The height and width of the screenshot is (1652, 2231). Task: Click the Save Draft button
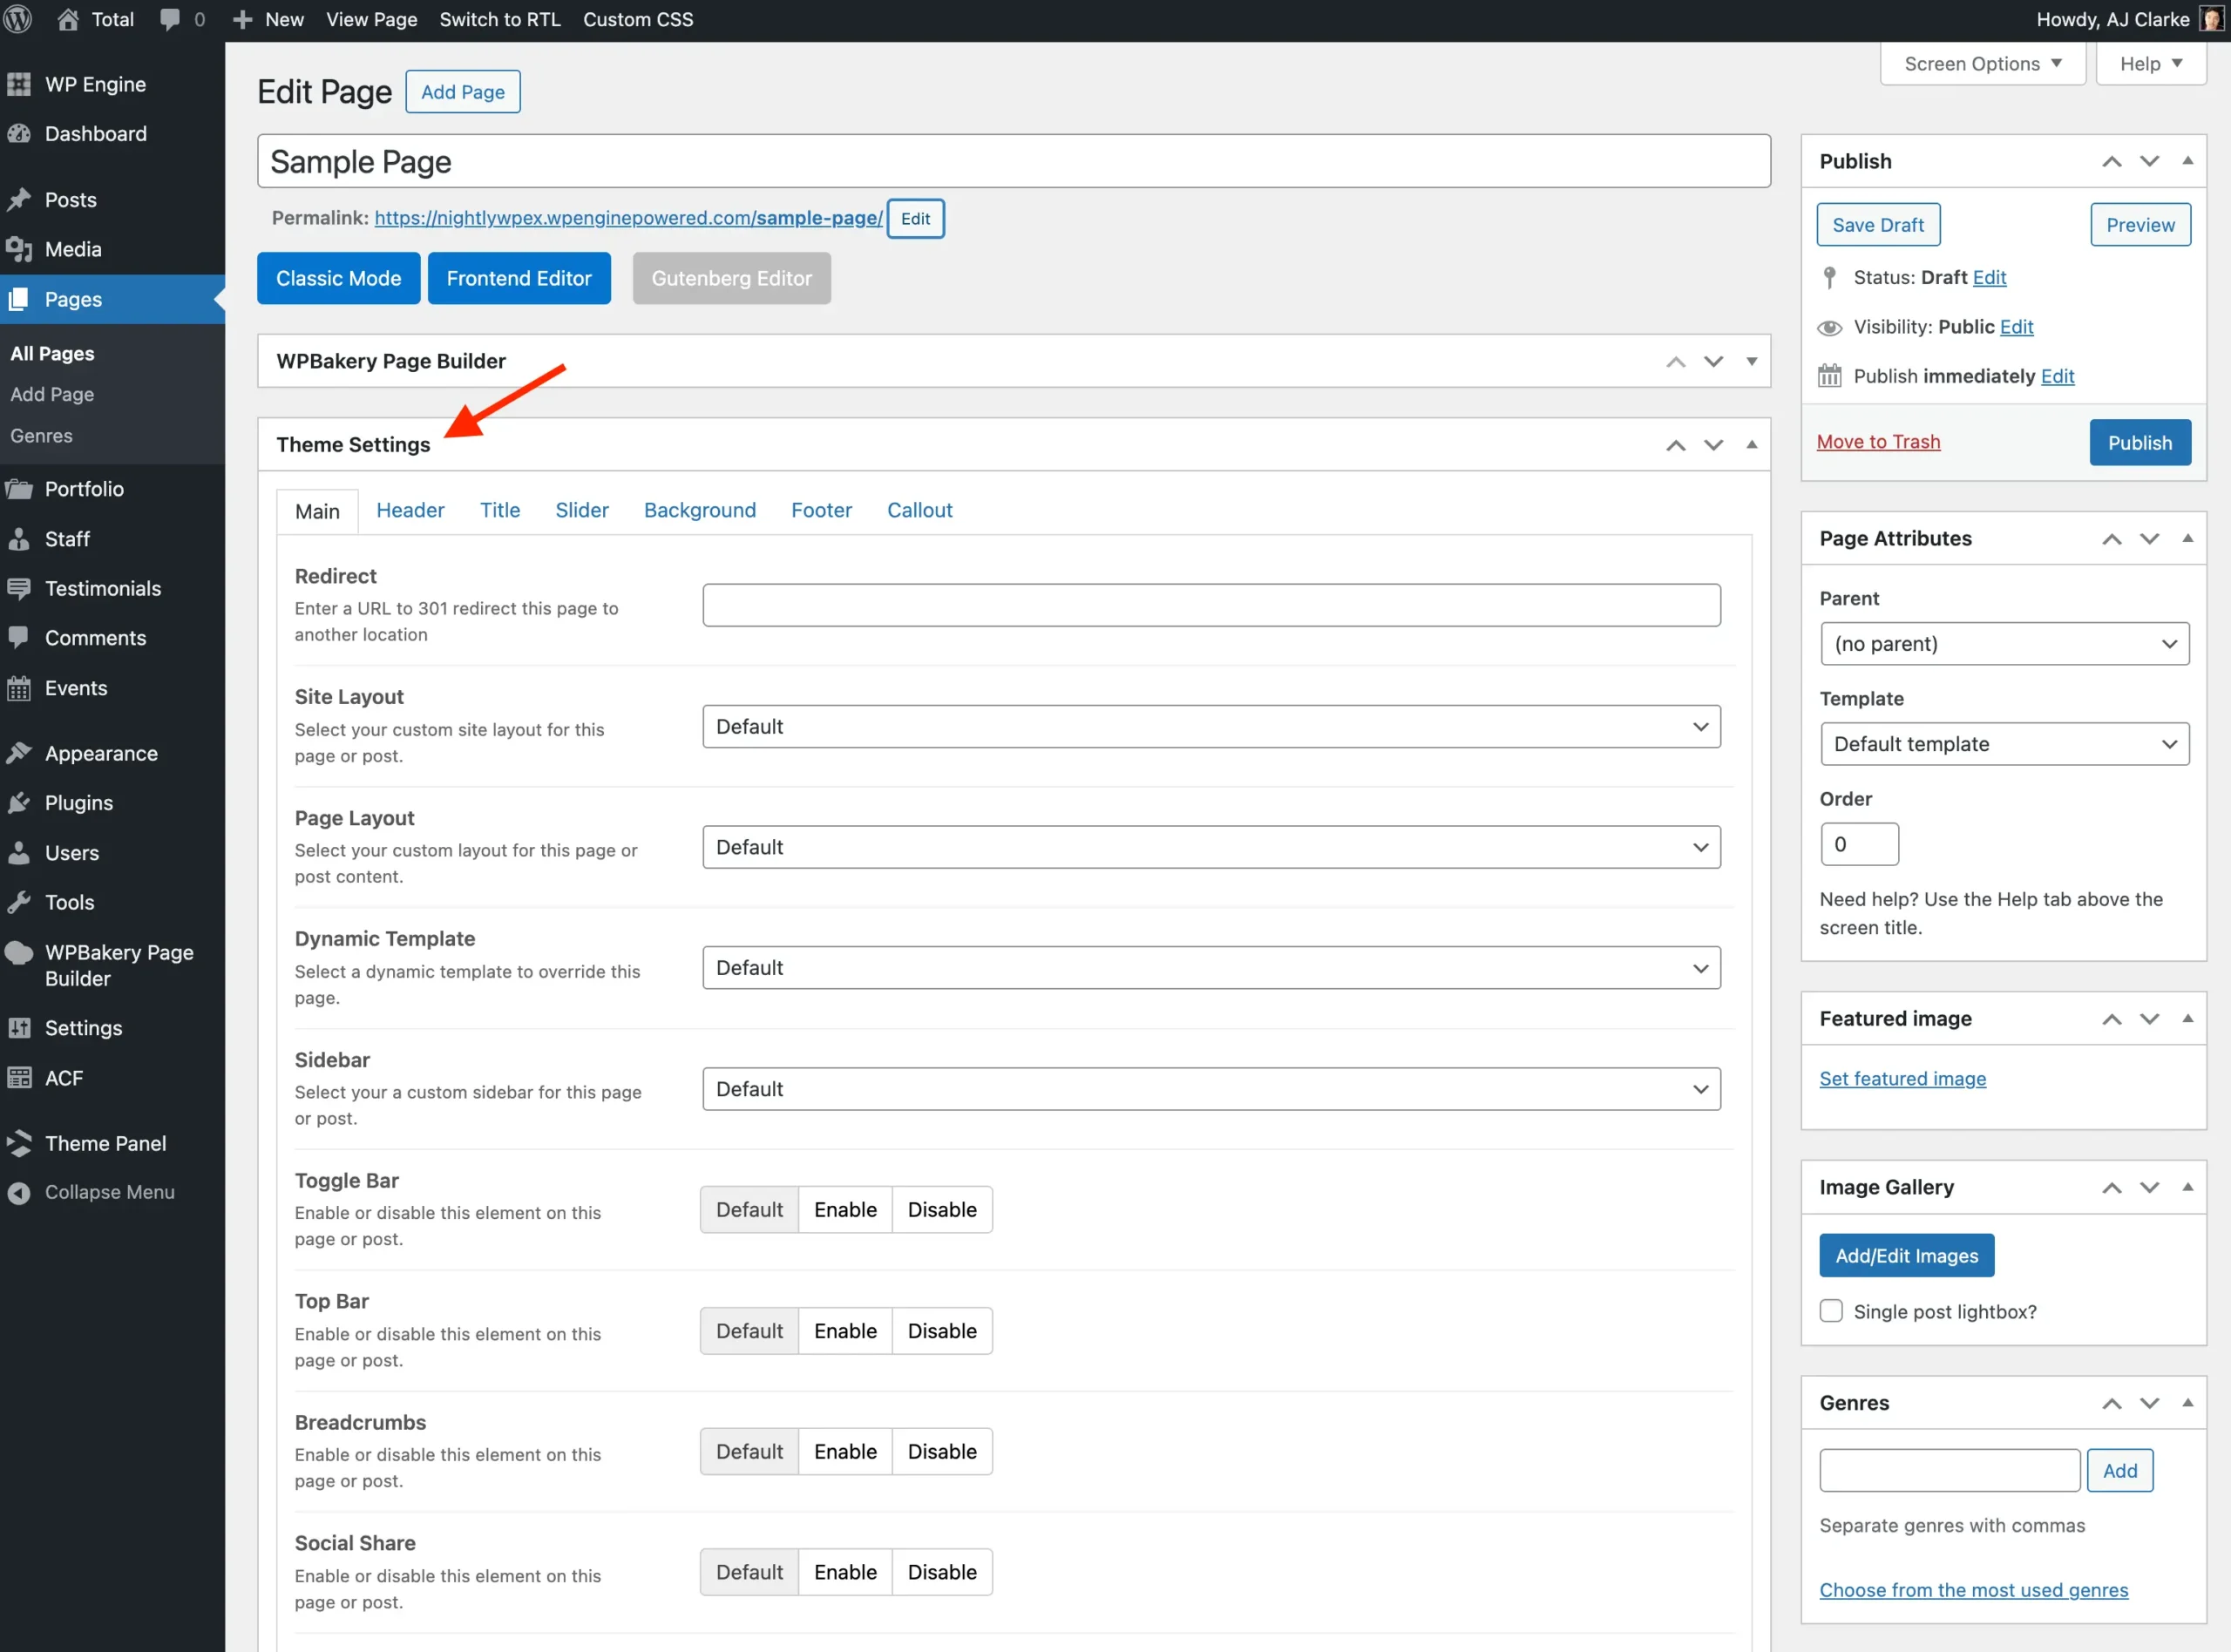pos(1877,224)
